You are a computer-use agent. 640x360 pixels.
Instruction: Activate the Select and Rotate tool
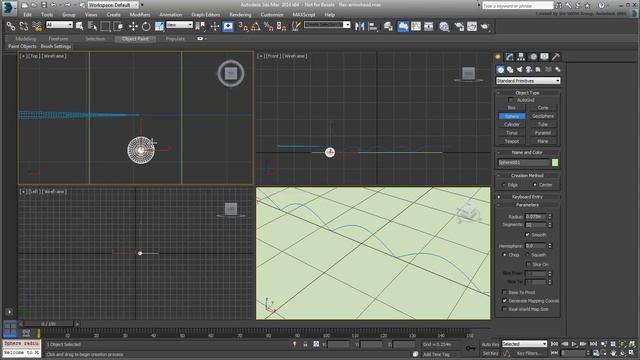[146, 26]
